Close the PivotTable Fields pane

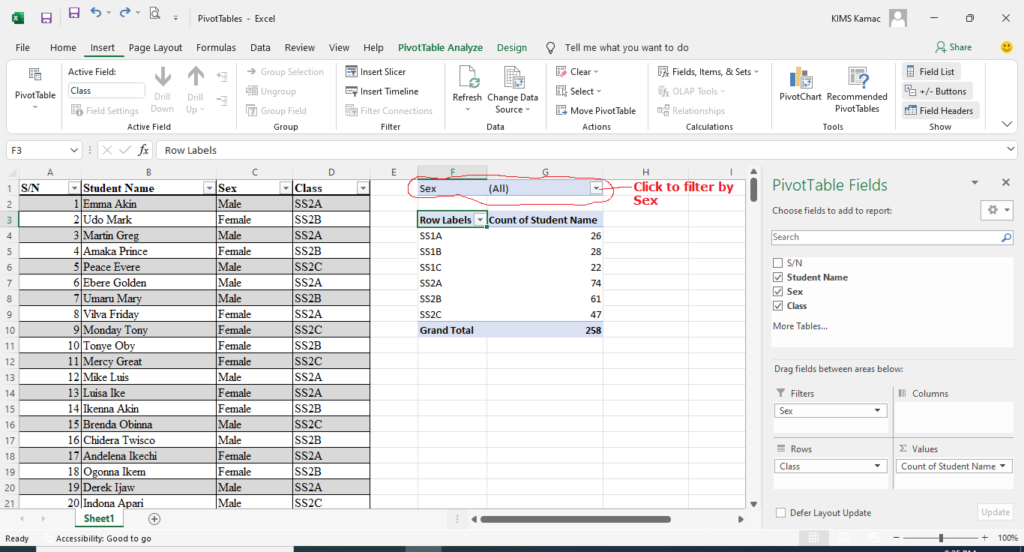coord(1006,183)
